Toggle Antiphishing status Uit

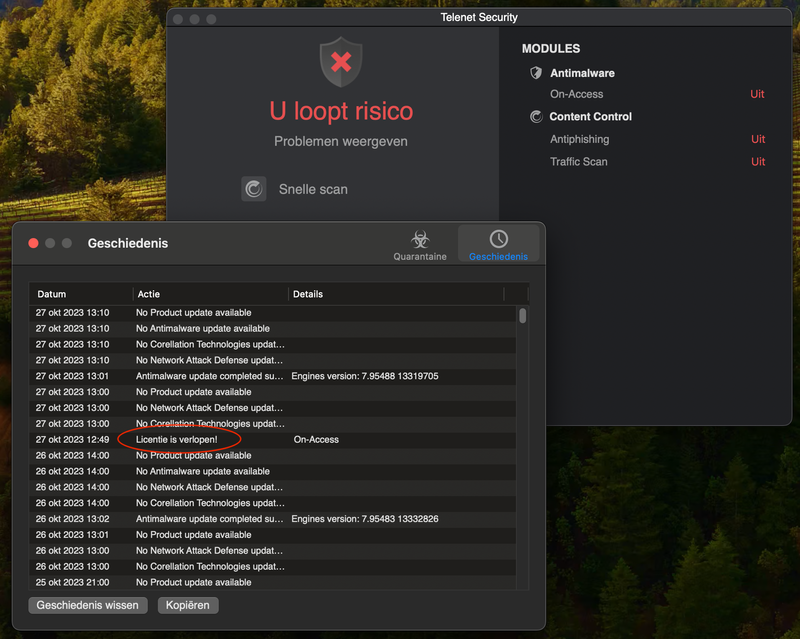[x=757, y=140]
